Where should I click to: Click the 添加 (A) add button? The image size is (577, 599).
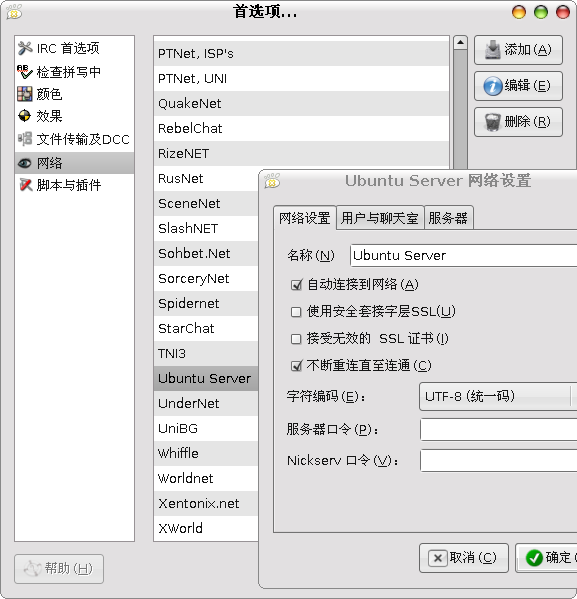(x=518, y=50)
